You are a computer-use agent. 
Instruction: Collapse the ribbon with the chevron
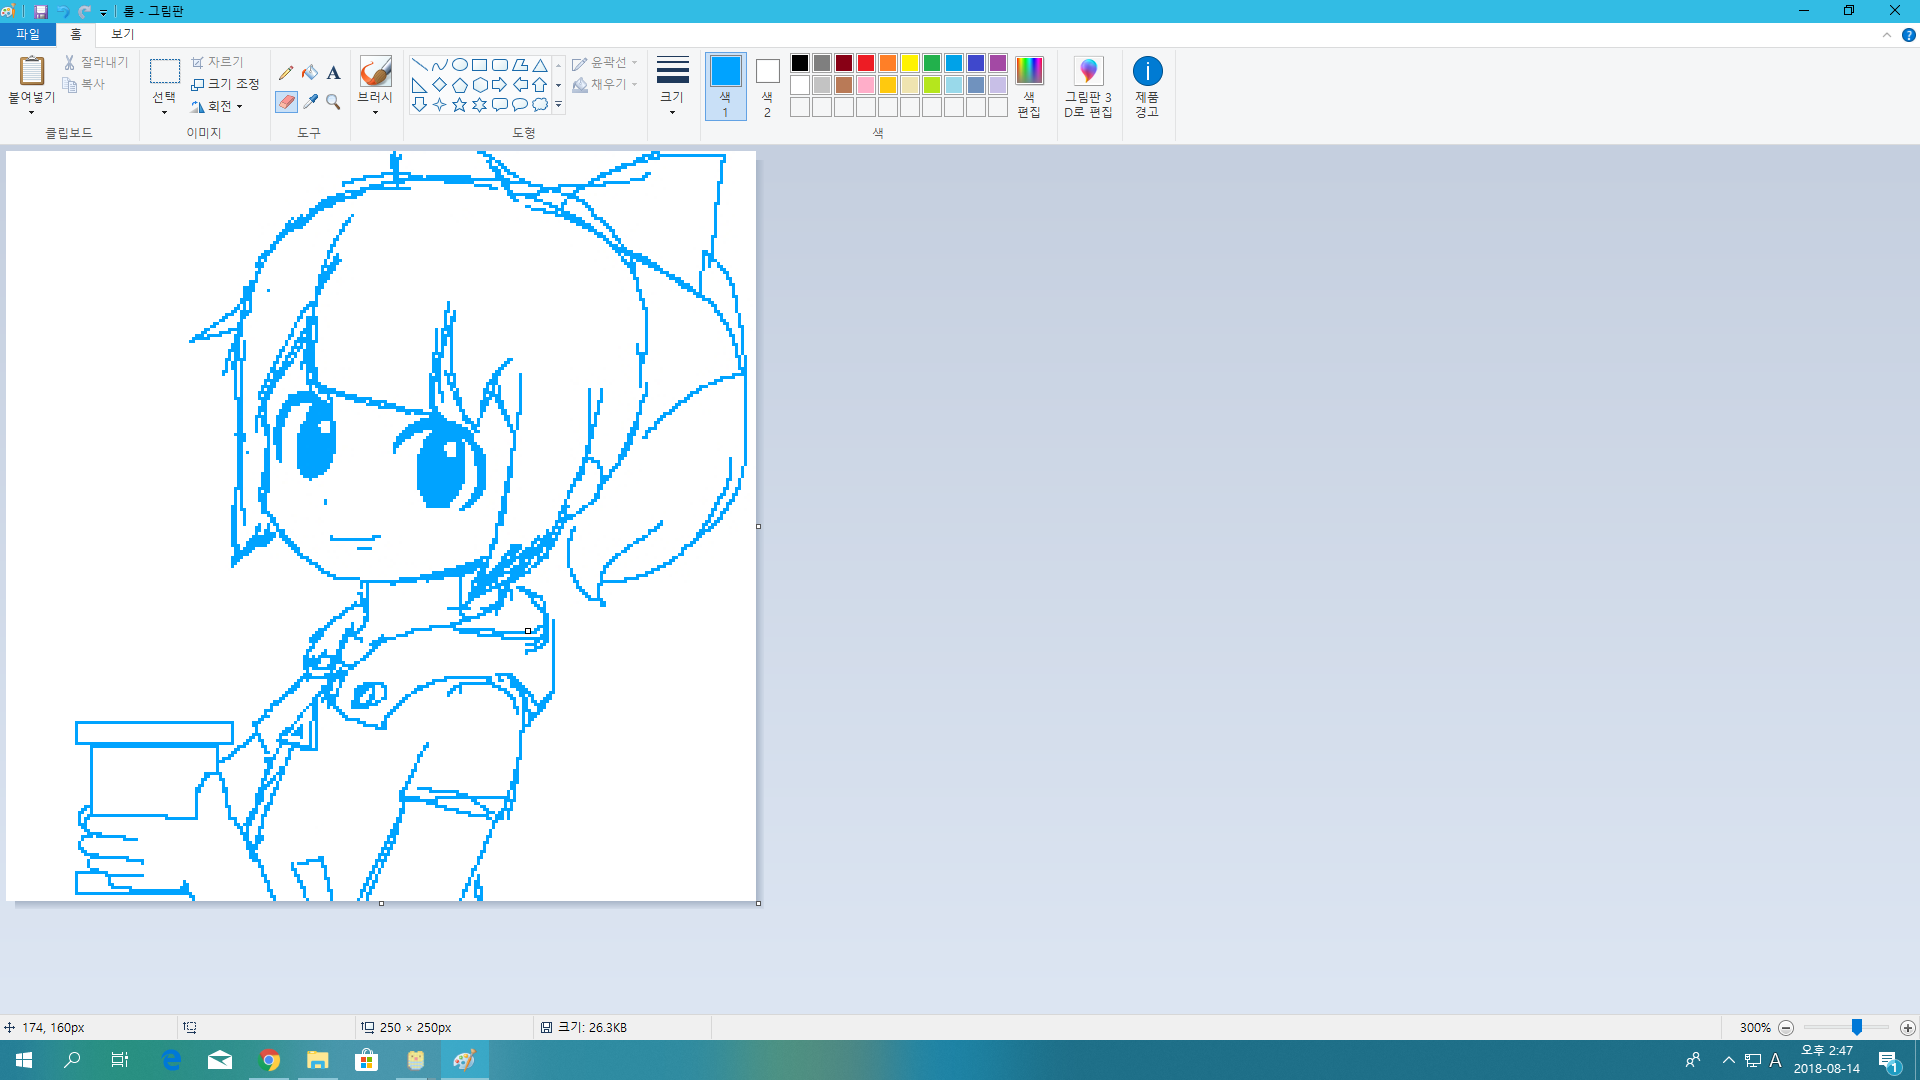(1887, 35)
